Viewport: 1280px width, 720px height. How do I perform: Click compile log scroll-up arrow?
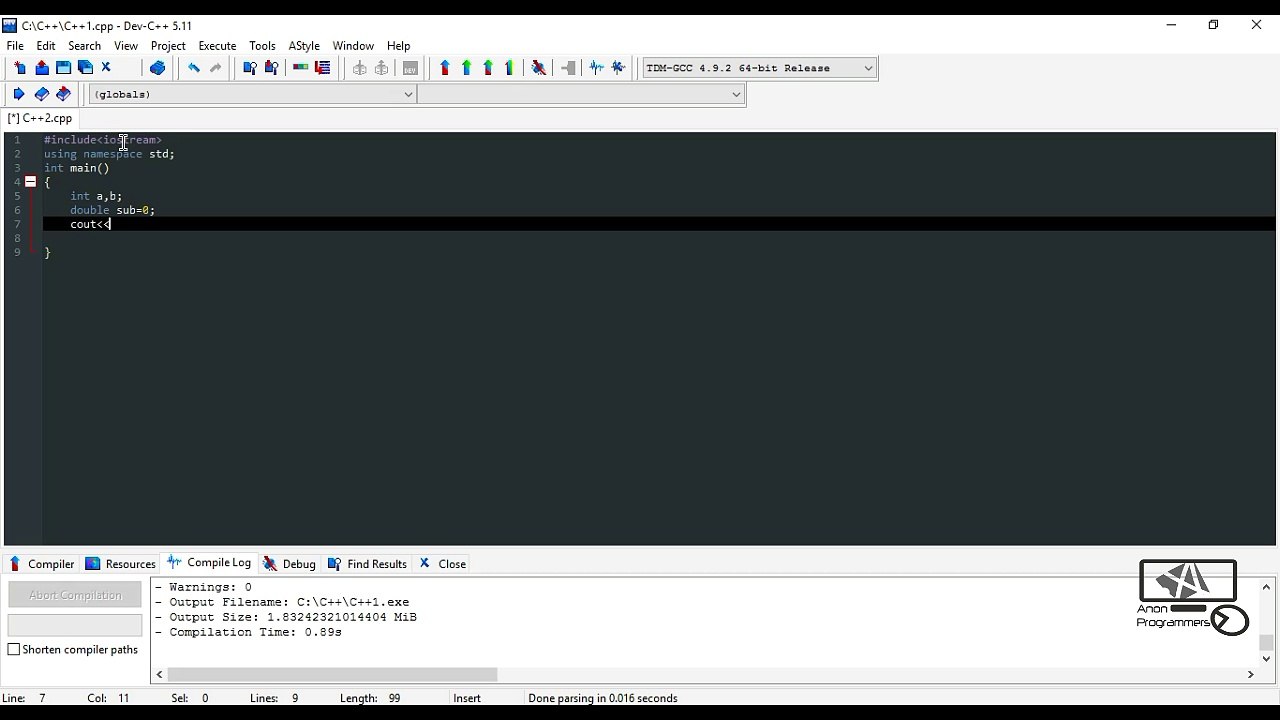[1266, 587]
